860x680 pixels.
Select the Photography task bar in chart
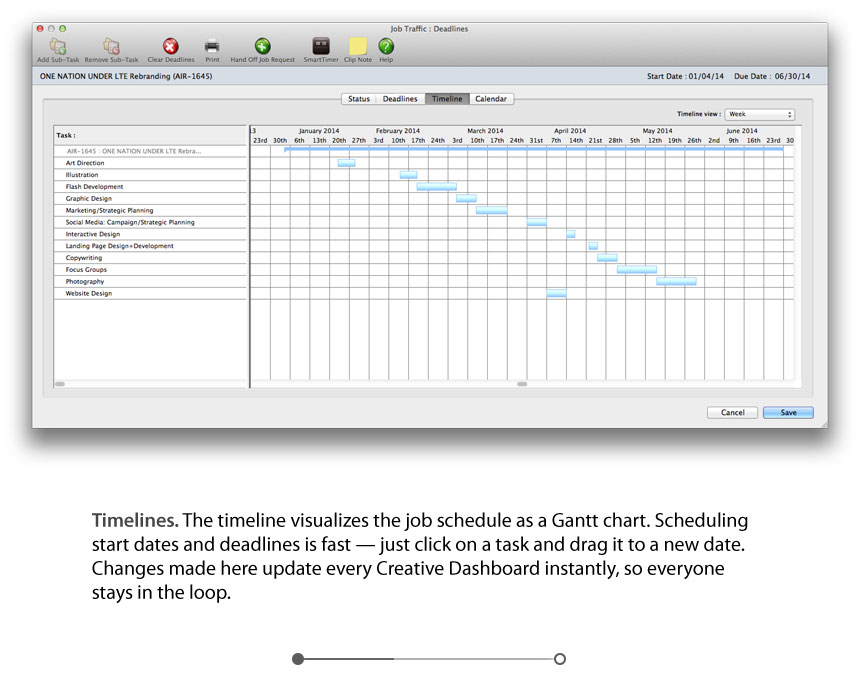point(676,282)
